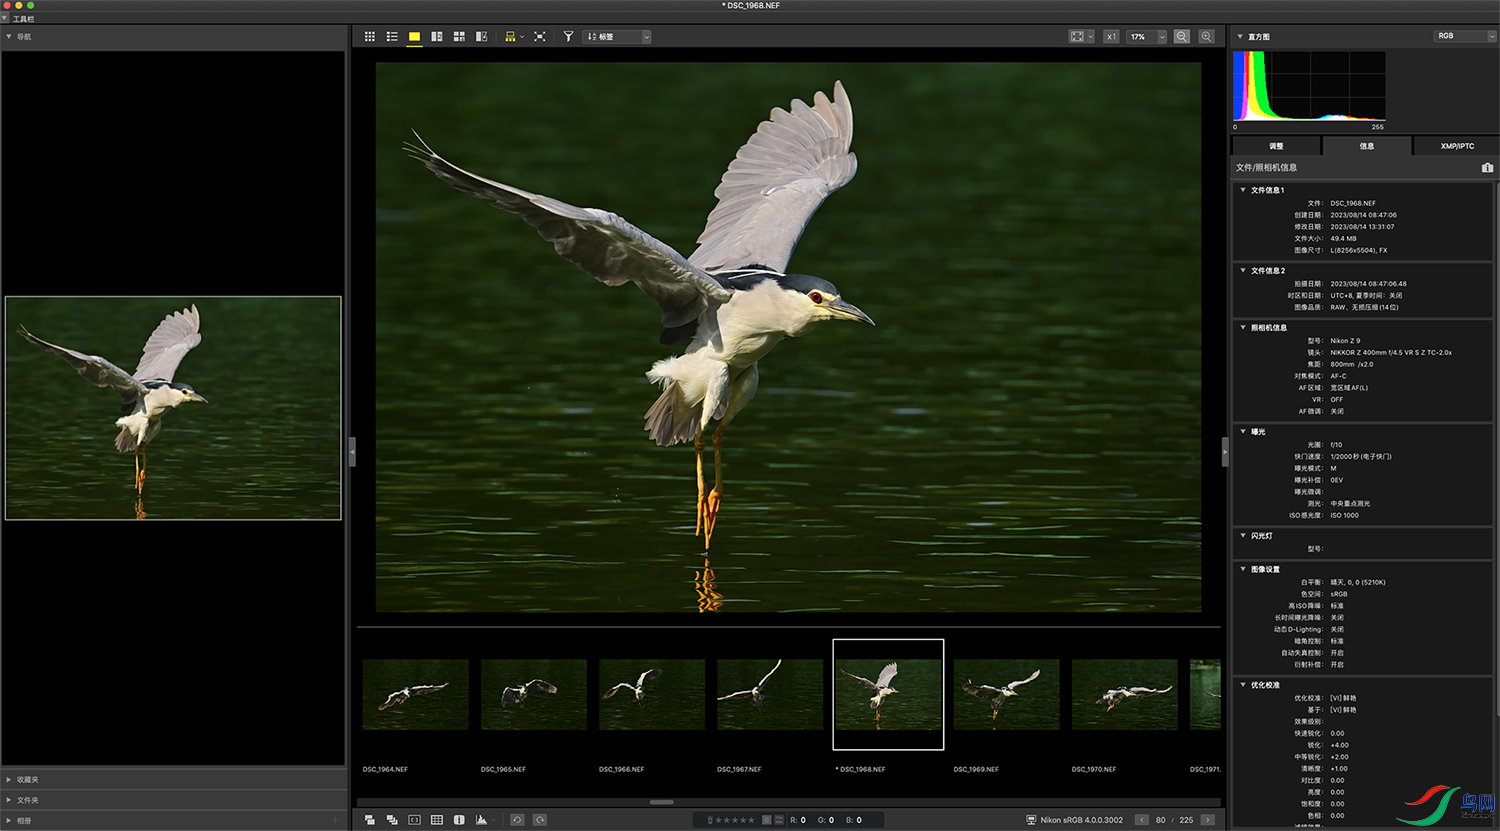Viewport: 1500px width, 831px height.
Task: Zoom out with the minus magnifier
Action: click(x=1182, y=37)
